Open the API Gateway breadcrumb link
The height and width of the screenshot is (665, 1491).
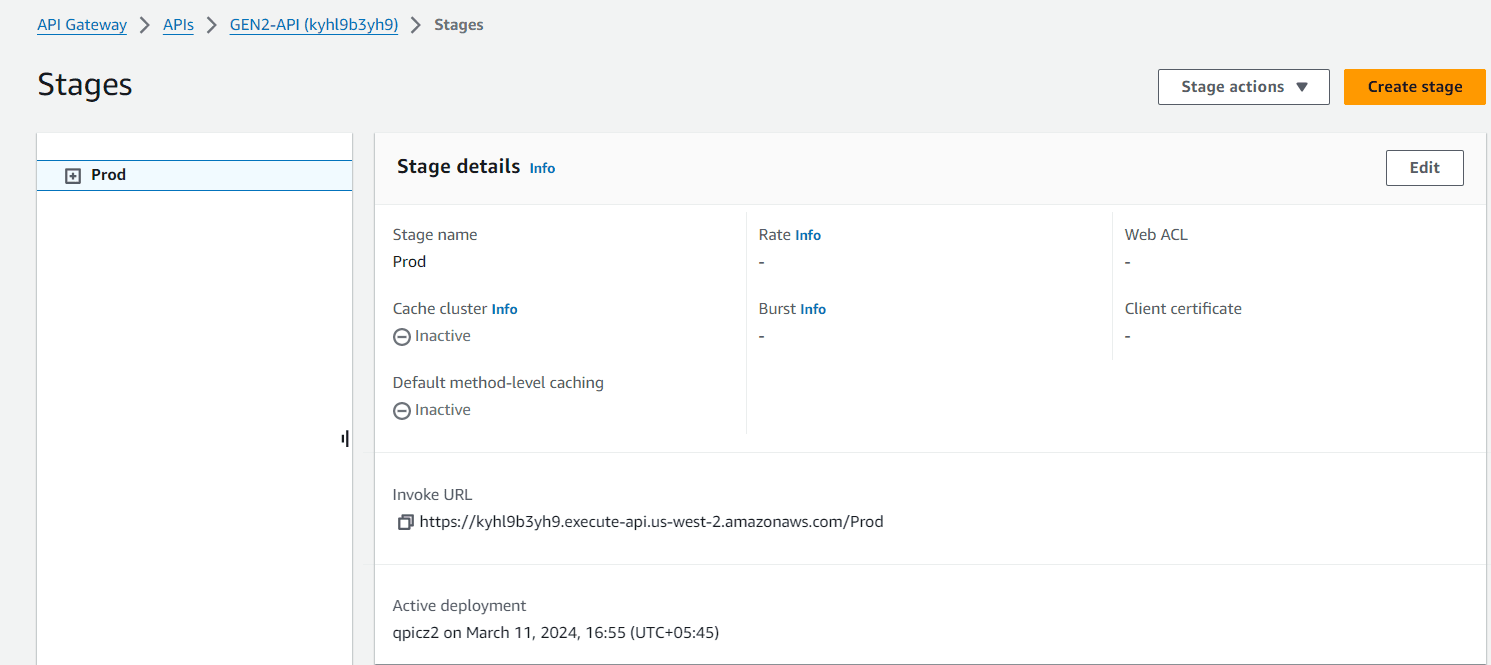82,25
